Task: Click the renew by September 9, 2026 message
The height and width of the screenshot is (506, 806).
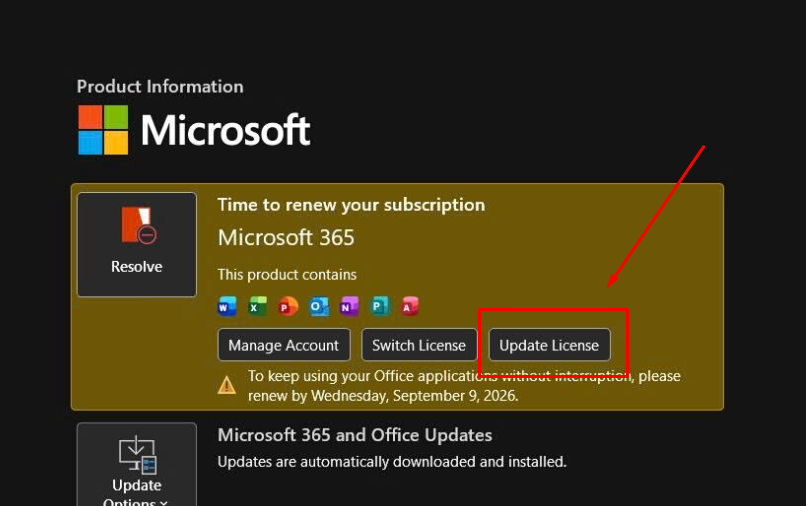Action: (x=464, y=386)
